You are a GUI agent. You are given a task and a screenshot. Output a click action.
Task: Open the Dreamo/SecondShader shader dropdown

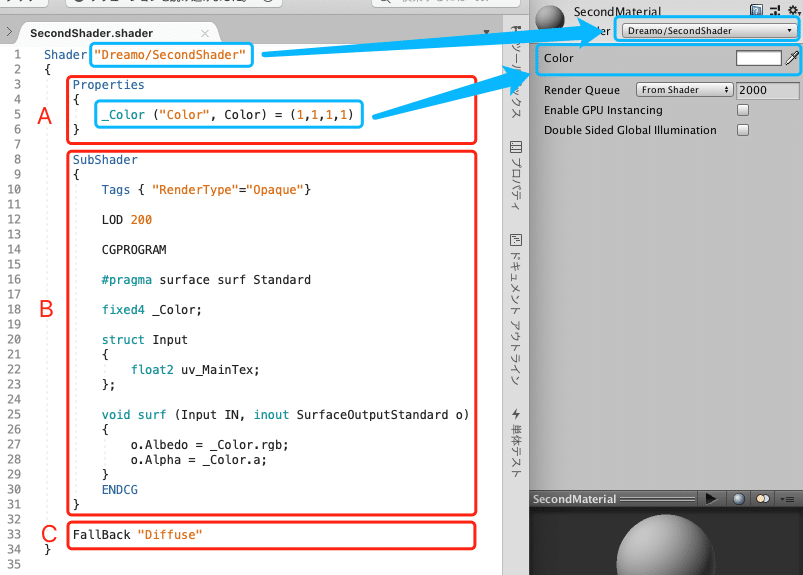pyautogui.click(x=709, y=31)
